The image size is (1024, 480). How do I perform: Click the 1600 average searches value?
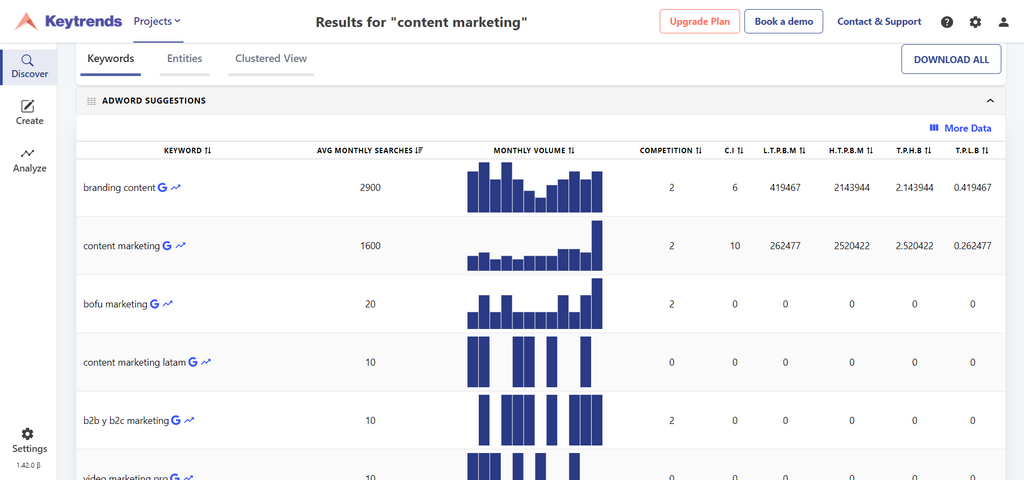click(x=370, y=246)
